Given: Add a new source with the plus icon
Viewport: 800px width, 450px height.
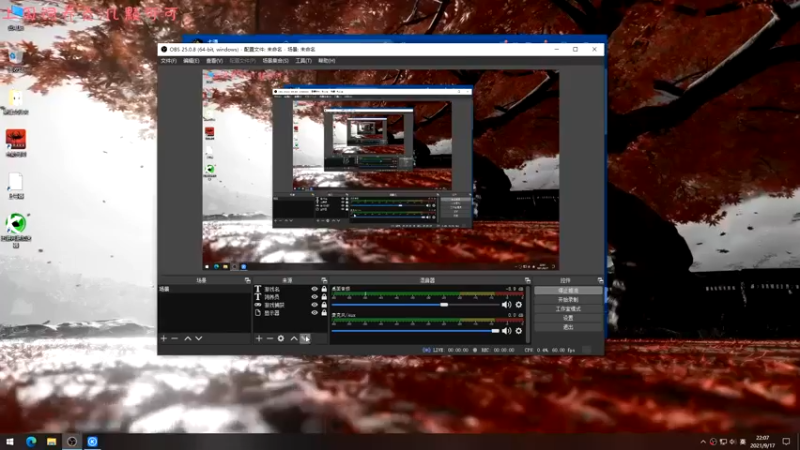Looking at the screenshot, I should (259, 339).
